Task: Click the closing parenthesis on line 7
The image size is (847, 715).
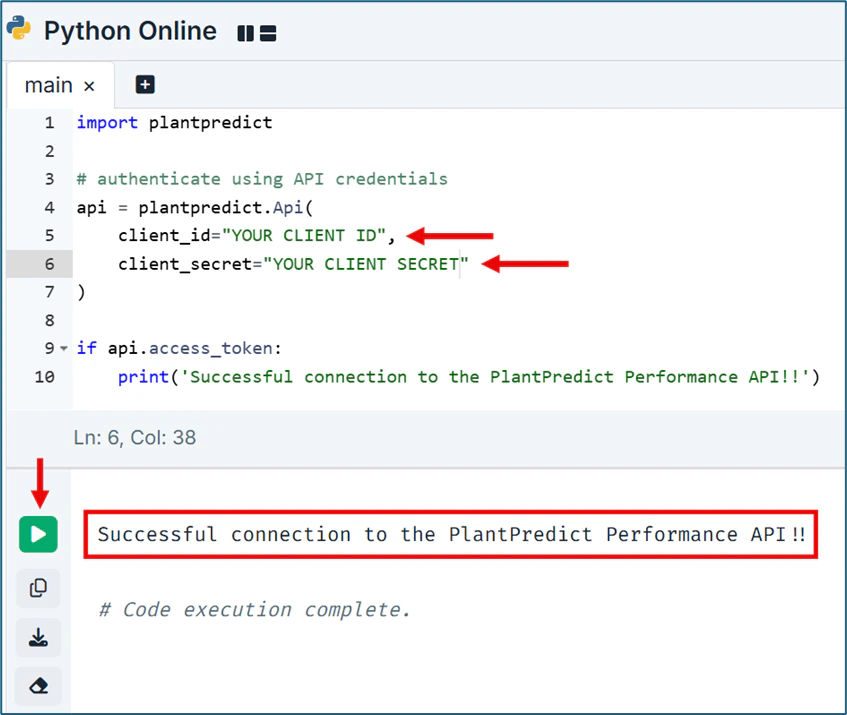Action: coord(81,292)
